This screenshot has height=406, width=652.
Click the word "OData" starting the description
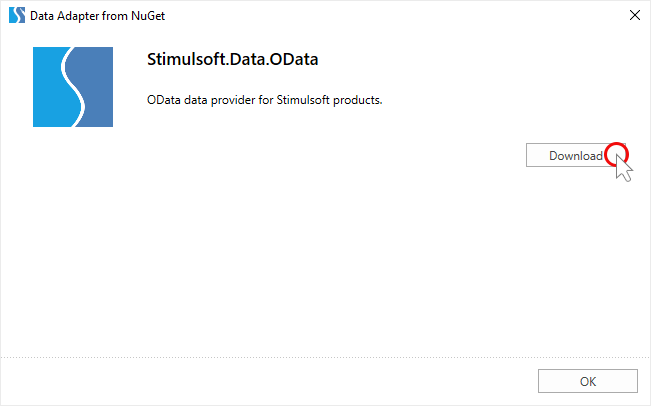[164, 100]
